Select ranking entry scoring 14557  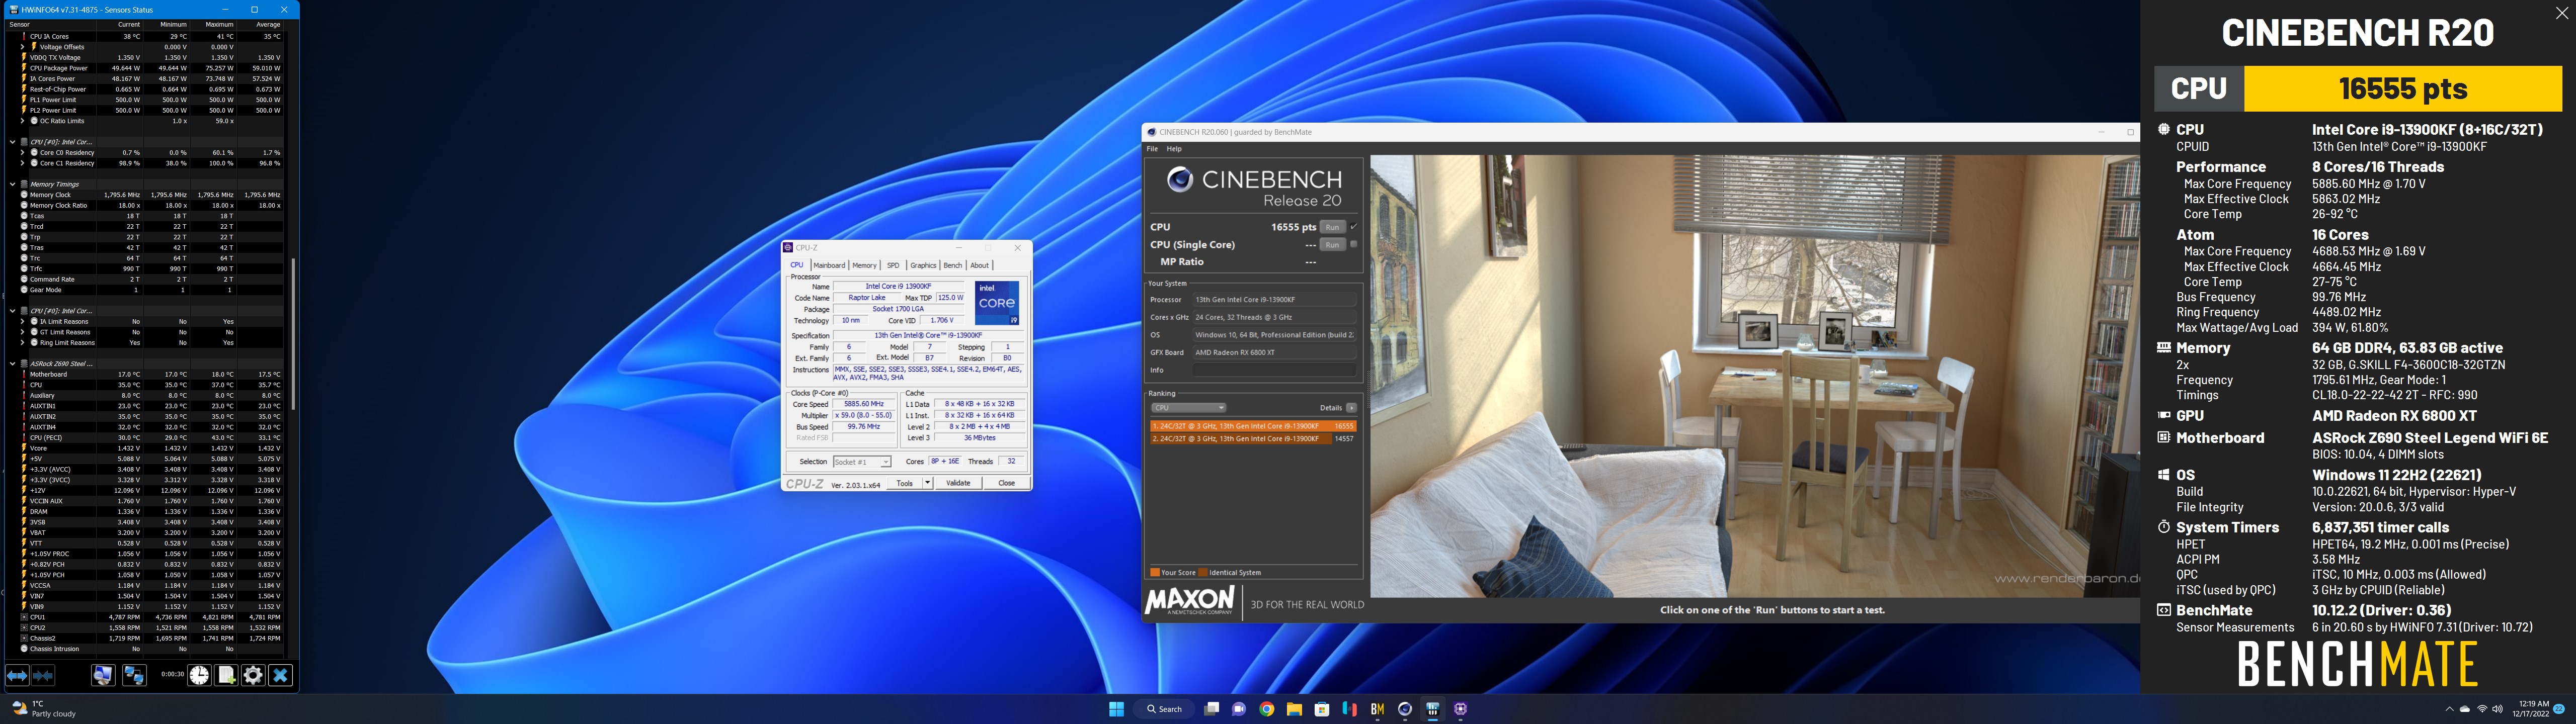point(1253,439)
